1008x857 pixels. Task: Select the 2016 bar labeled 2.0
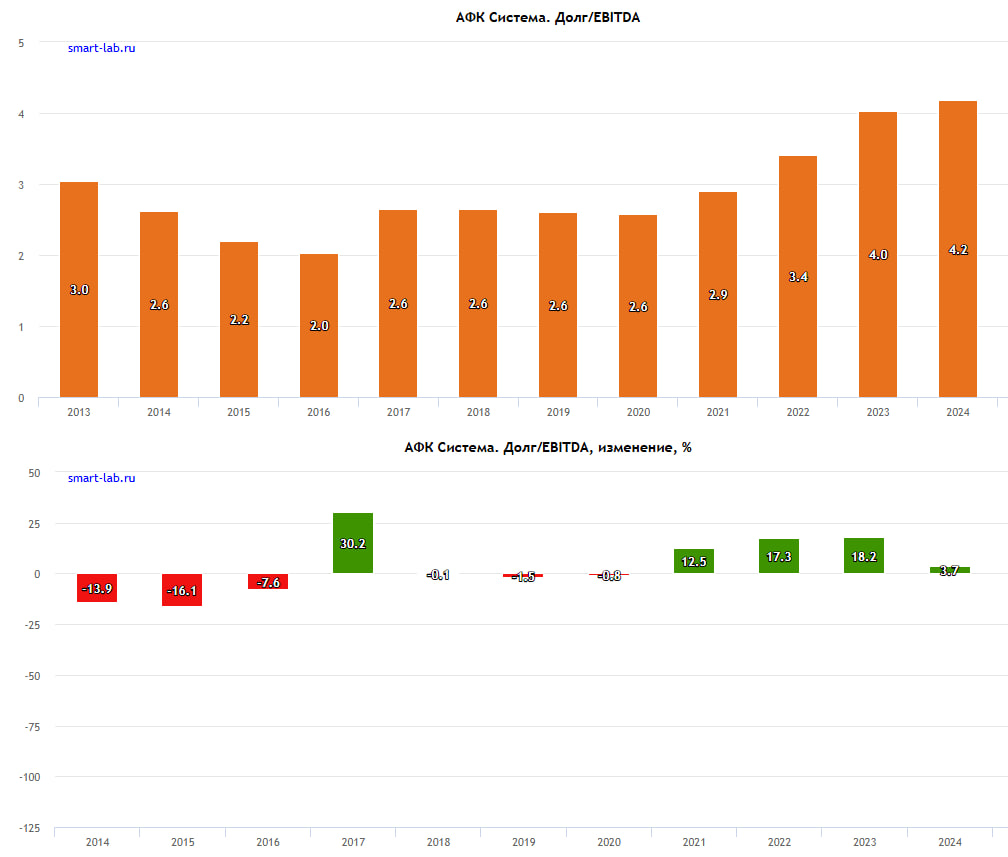click(319, 325)
